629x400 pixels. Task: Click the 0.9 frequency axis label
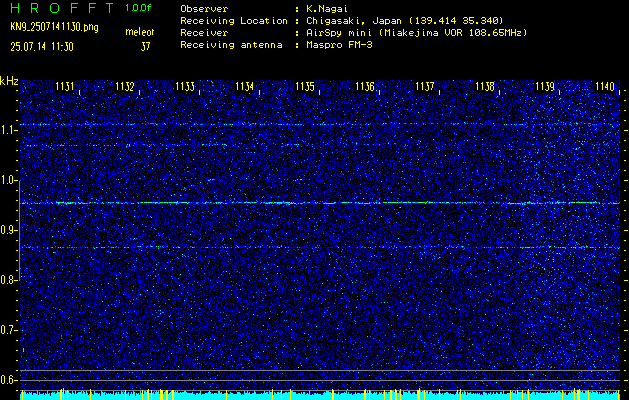coord(8,231)
